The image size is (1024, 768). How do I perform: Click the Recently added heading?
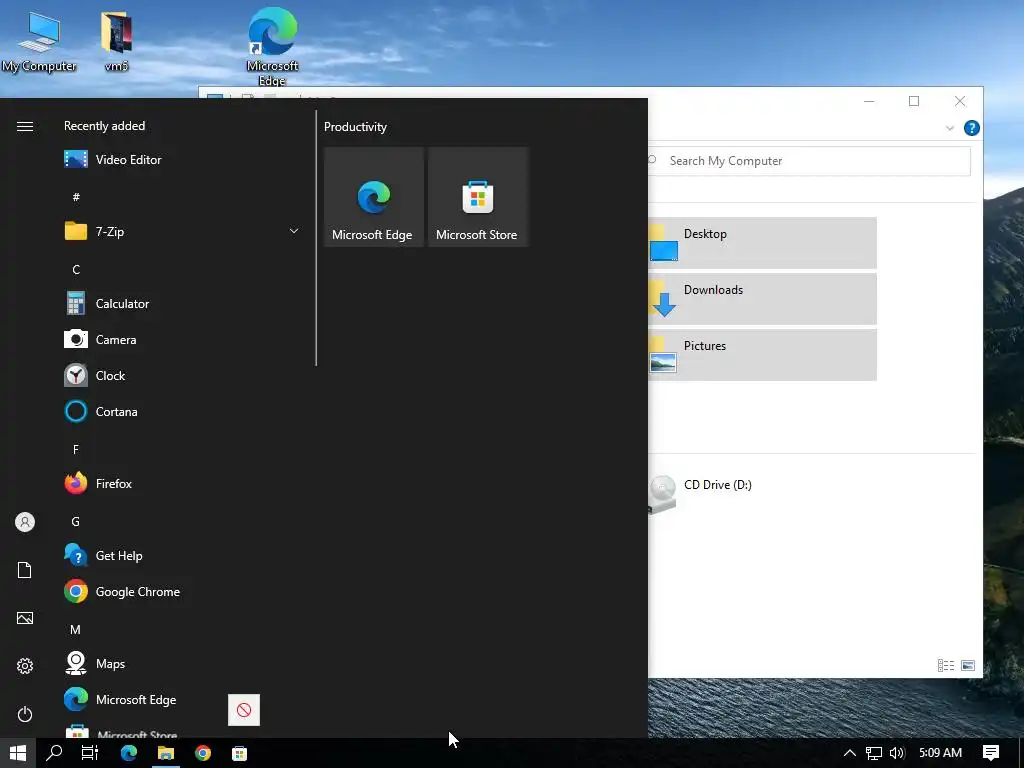click(104, 126)
